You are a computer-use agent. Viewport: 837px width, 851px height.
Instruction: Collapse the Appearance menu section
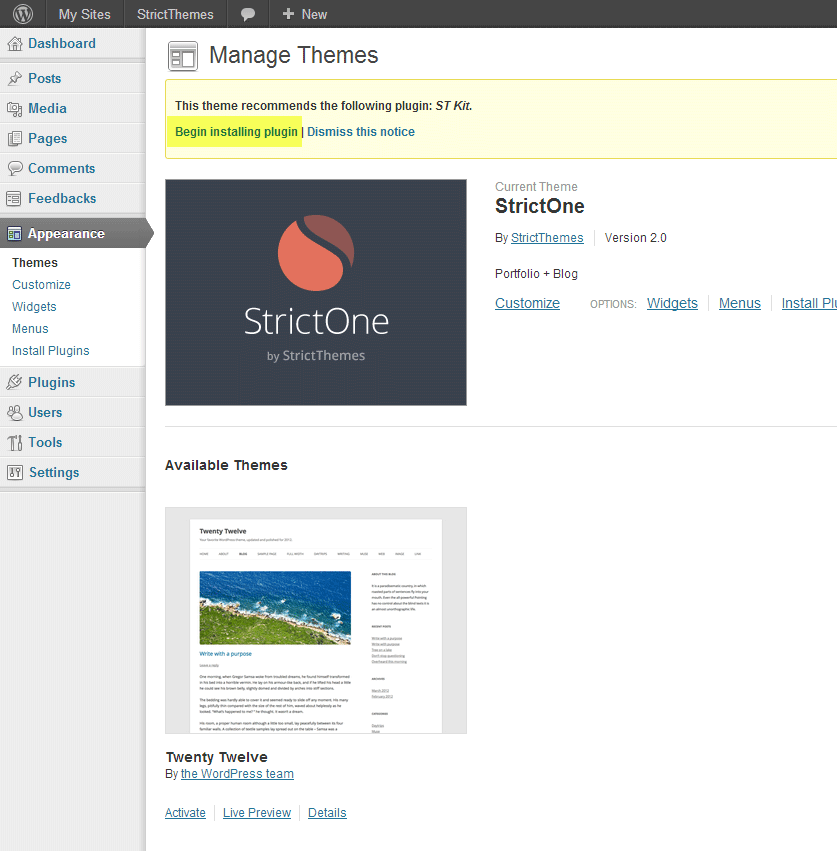click(x=66, y=234)
